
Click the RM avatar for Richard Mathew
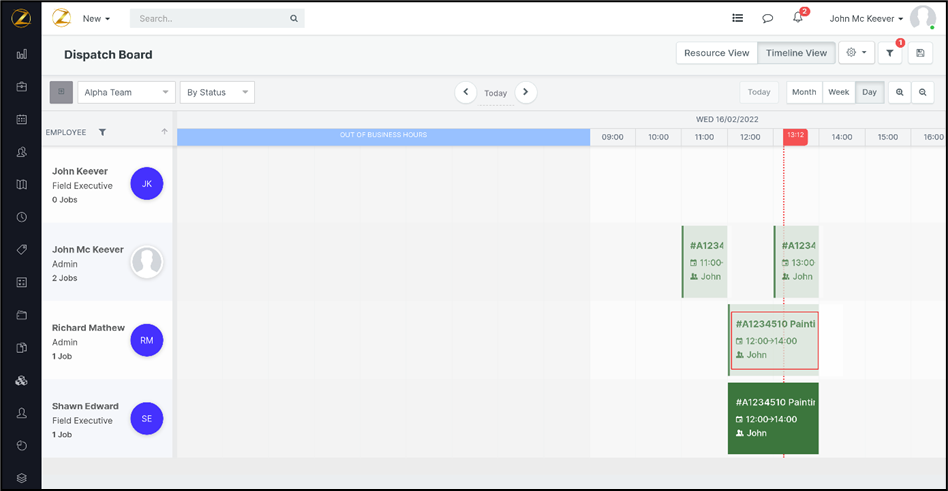[147, 340]
